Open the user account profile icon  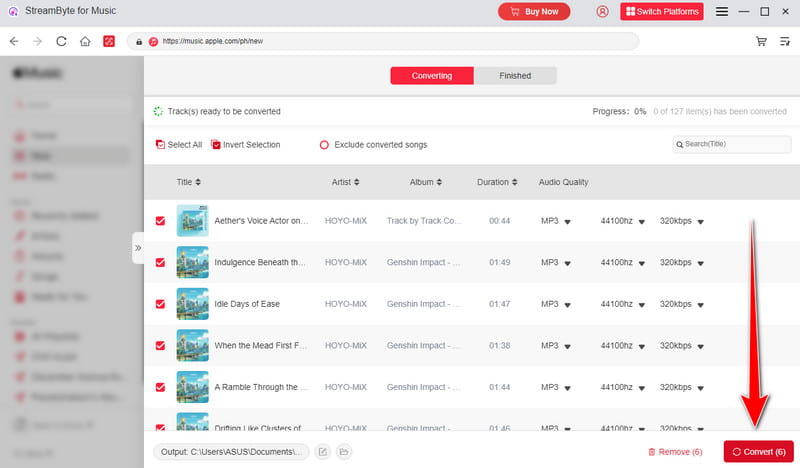pyautogui.click(x=602, y=12)
